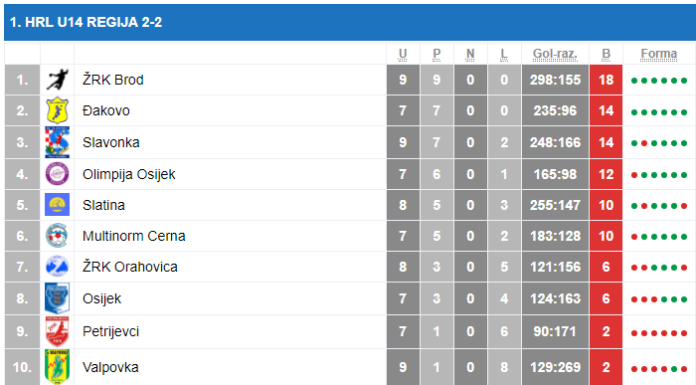Click the B points column header
696x385 pixels.
(x=606, y=54)
